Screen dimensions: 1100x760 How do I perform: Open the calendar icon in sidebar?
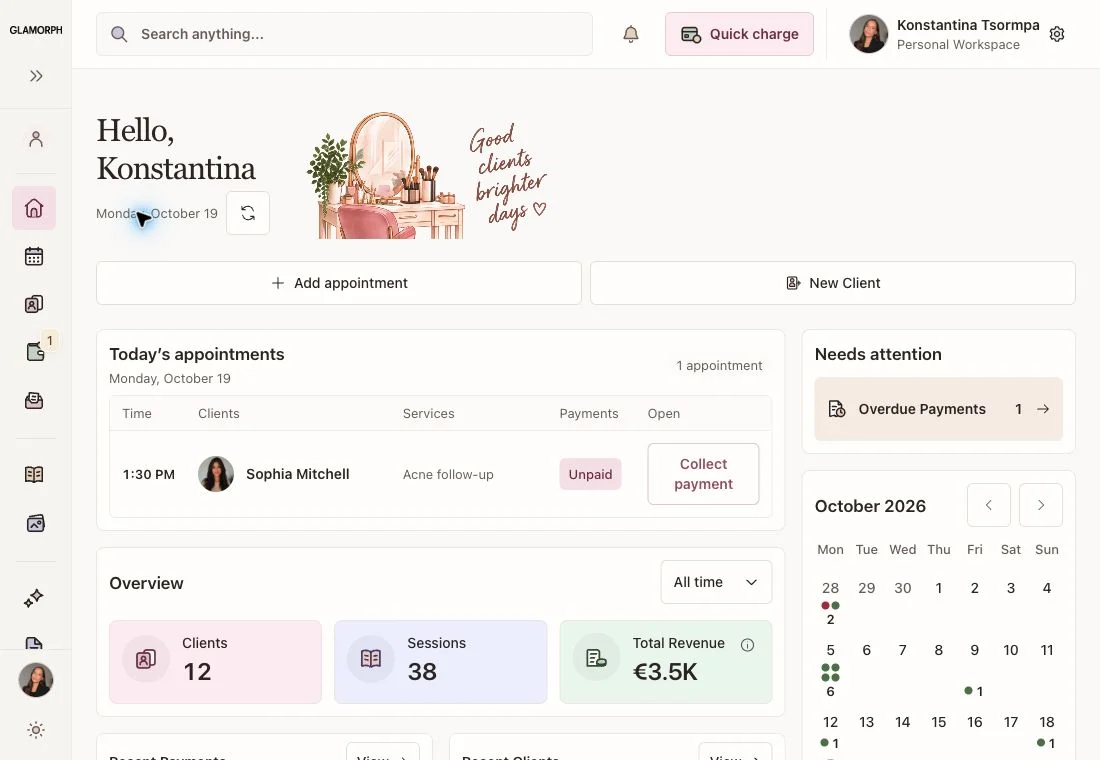tap(34, 256)
